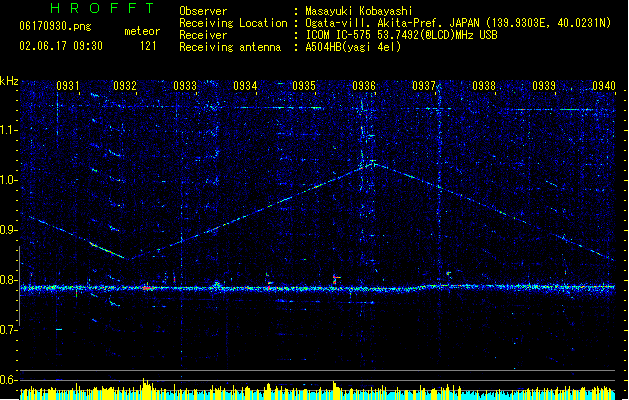Click the date stamp 02.06.17 09:30

tap(61, 46)
